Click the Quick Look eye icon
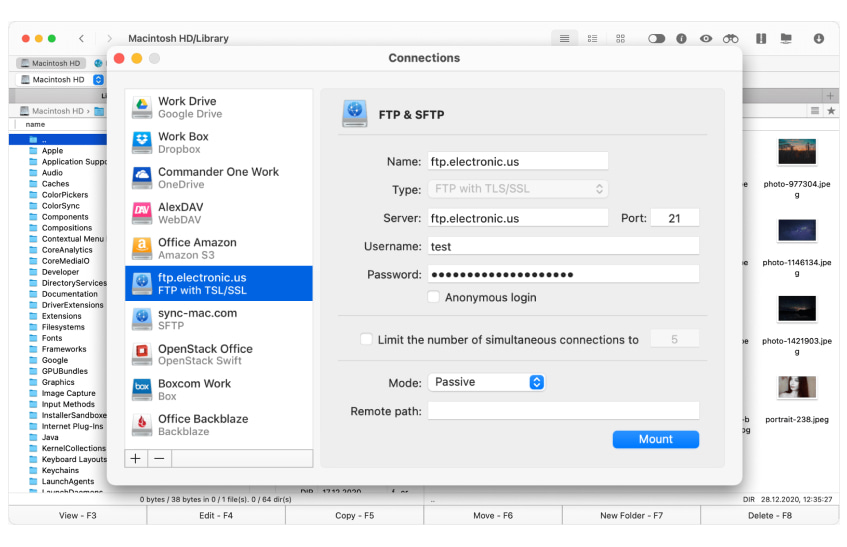847x547 pixels. point(706,38)
